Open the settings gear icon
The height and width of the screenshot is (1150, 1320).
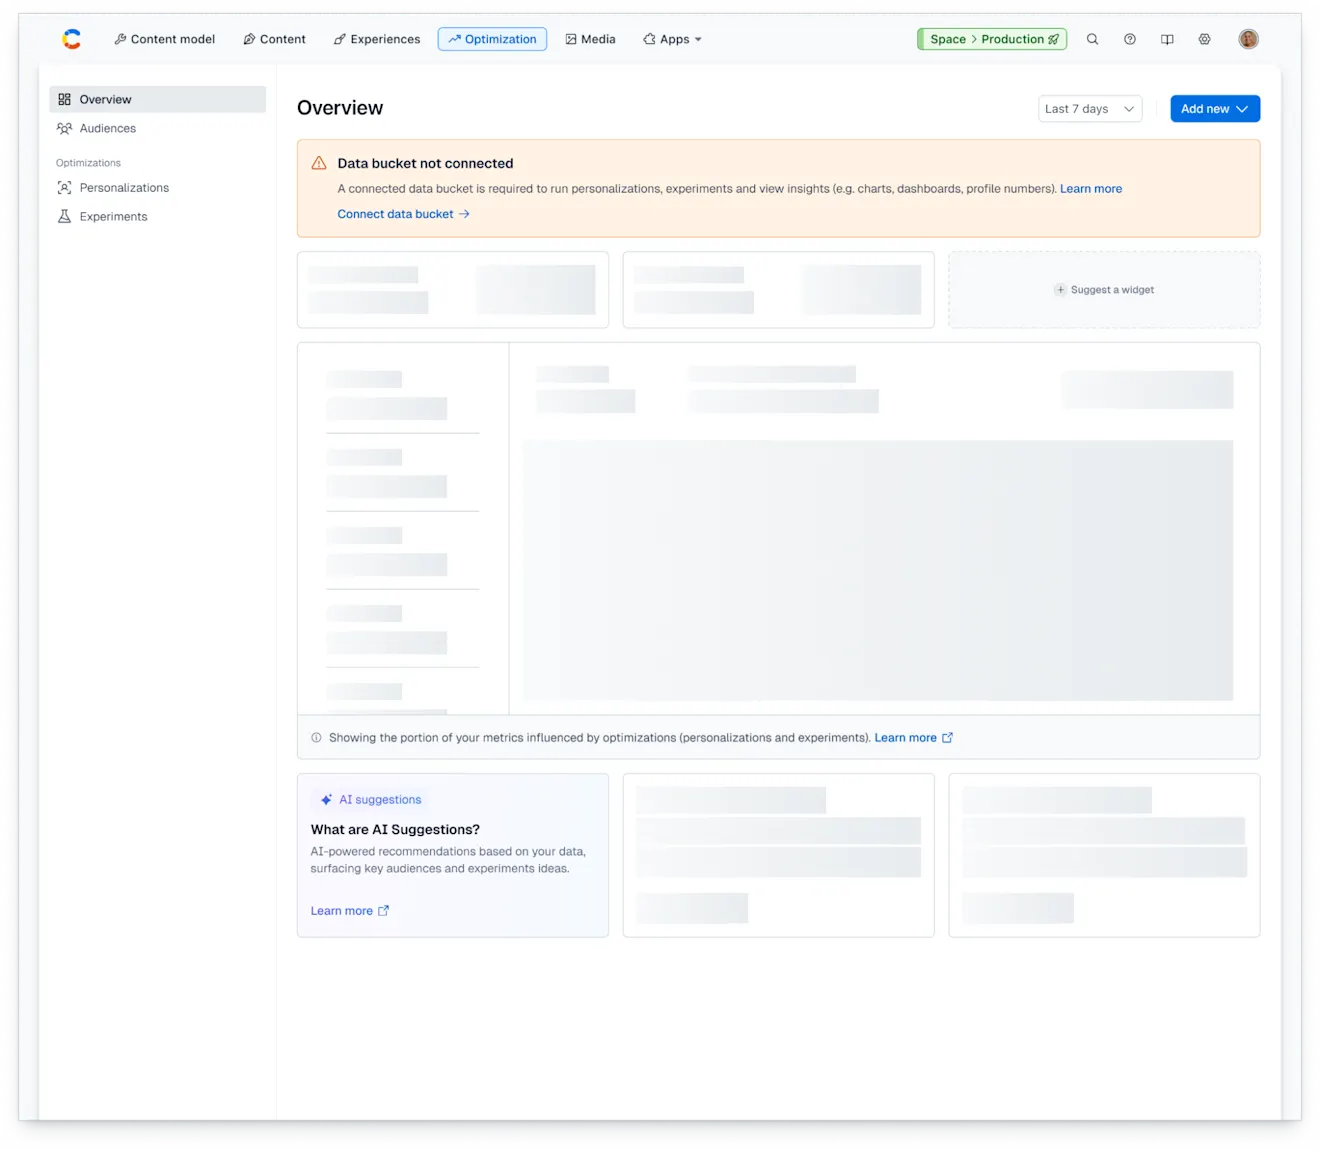pos(1204,39)
